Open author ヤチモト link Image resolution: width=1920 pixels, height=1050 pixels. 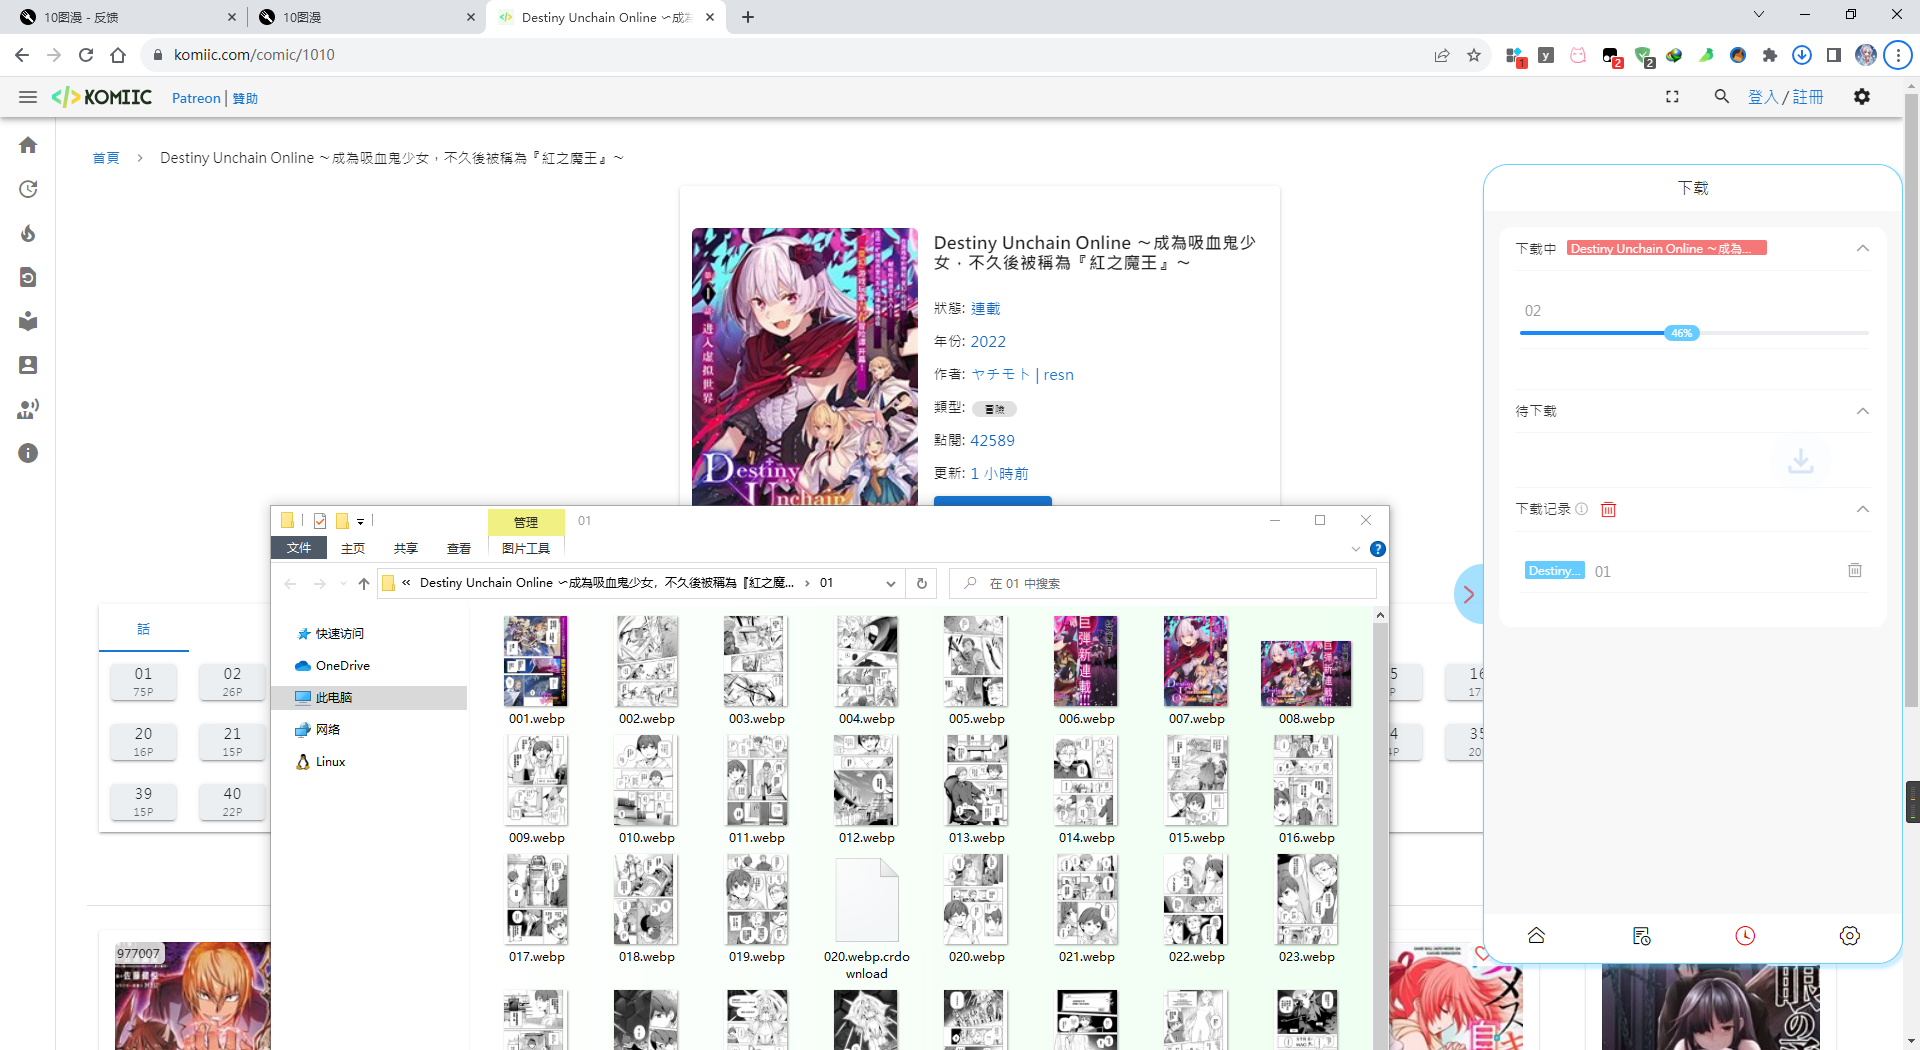coord(1000,374)
